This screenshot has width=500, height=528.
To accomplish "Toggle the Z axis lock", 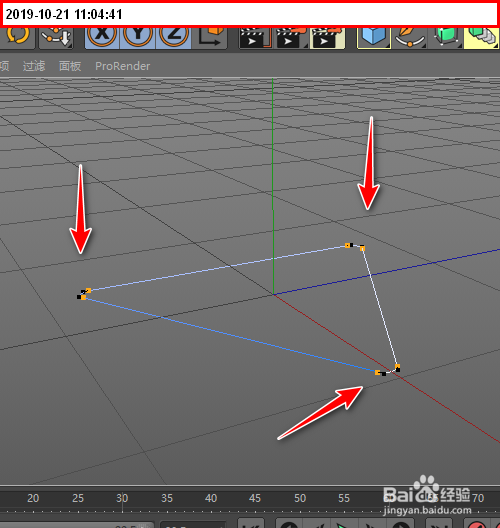I will 173,37.
